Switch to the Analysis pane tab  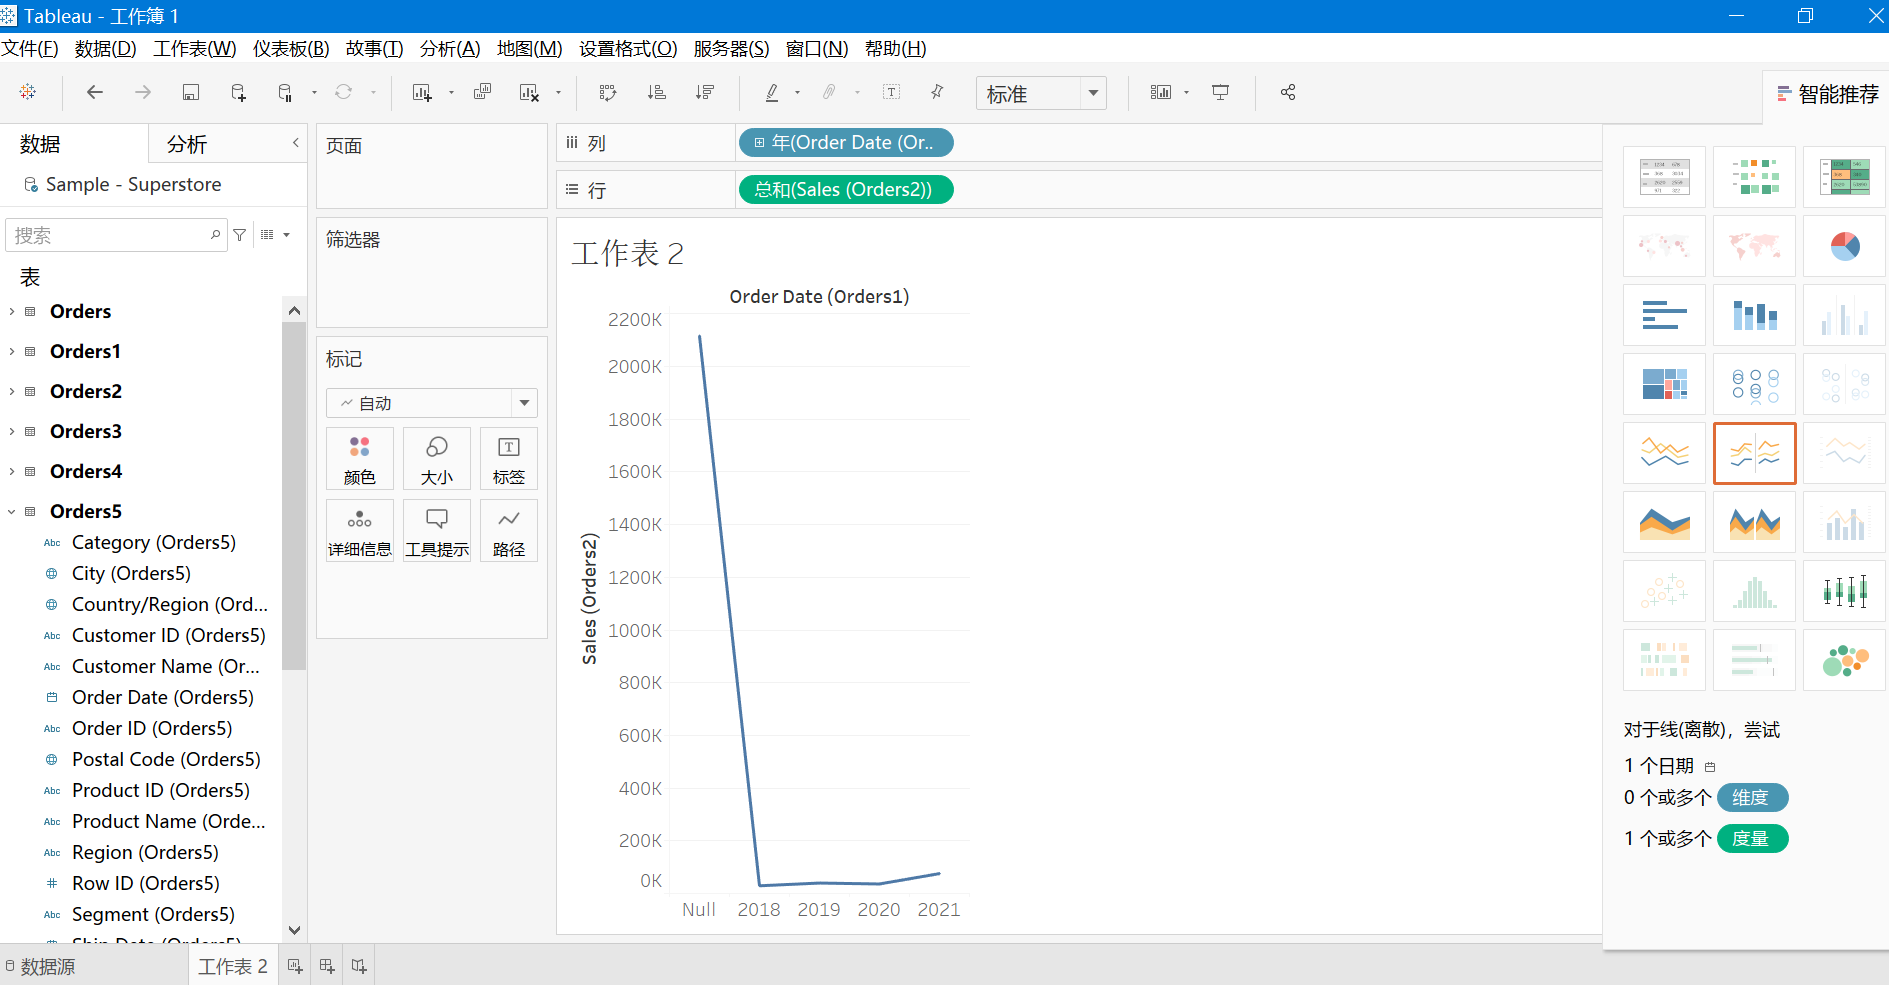click(187, 144)
